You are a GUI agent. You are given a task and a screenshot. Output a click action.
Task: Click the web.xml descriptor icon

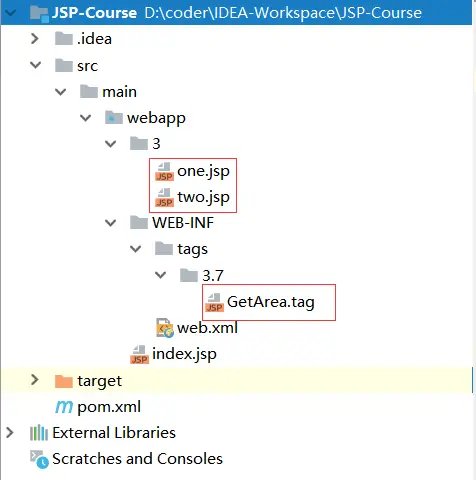click(x=165, y=328)
